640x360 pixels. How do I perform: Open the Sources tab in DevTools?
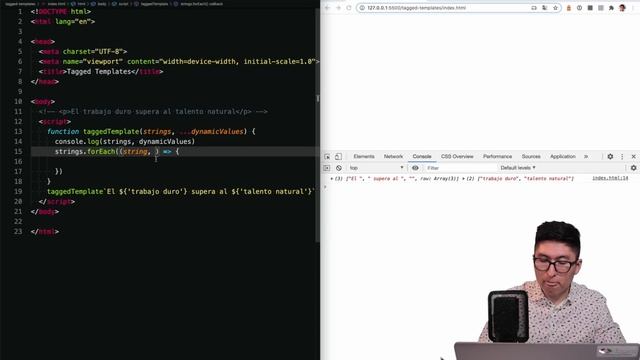(x=531, y=156)
